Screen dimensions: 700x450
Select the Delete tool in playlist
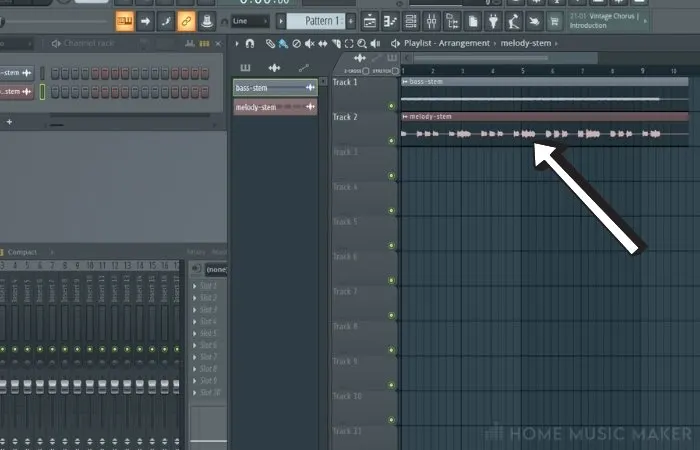[x=296, y=43]
